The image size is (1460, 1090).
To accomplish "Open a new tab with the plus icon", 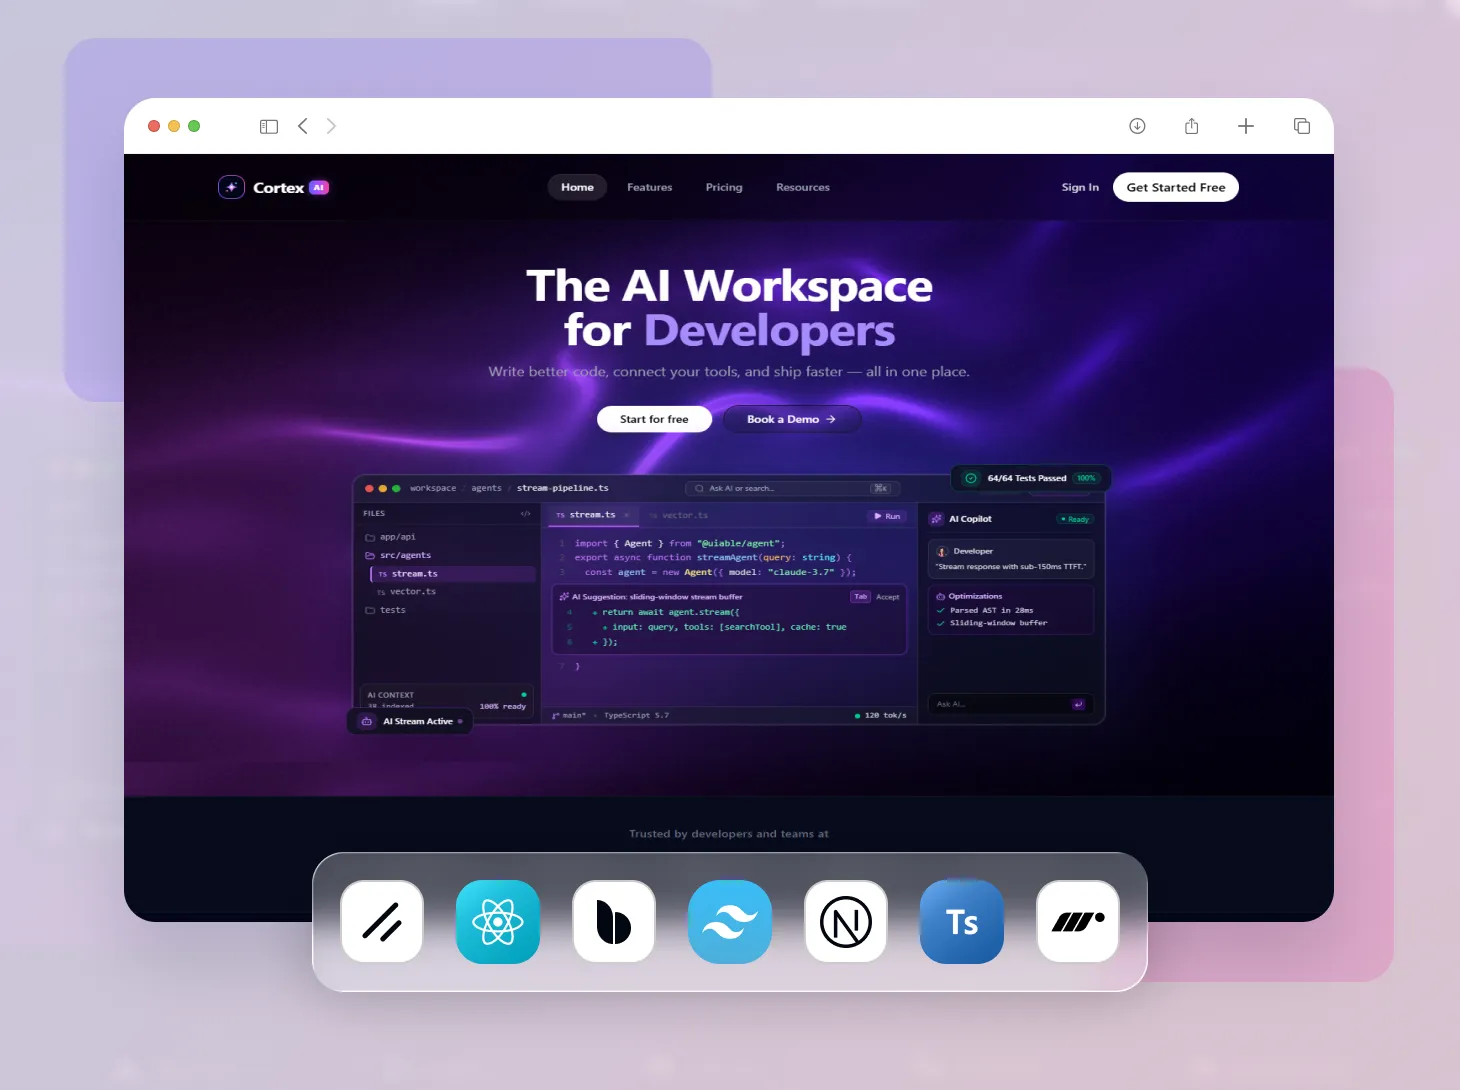I will [1246, 126].
